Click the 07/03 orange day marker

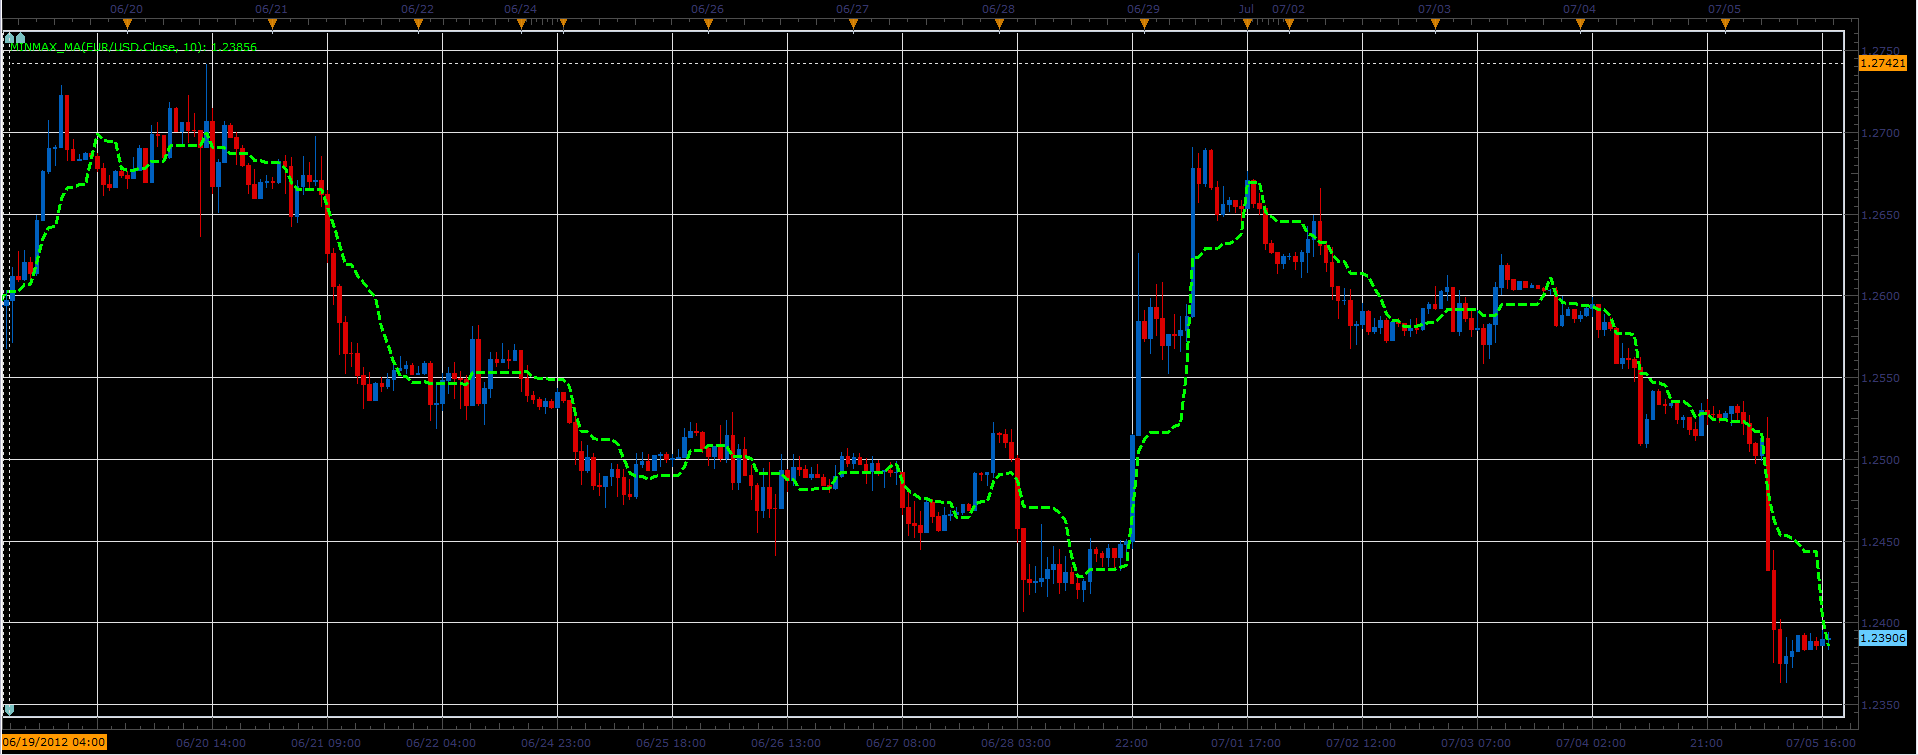pyautogui.click(x=1434, y=25)
